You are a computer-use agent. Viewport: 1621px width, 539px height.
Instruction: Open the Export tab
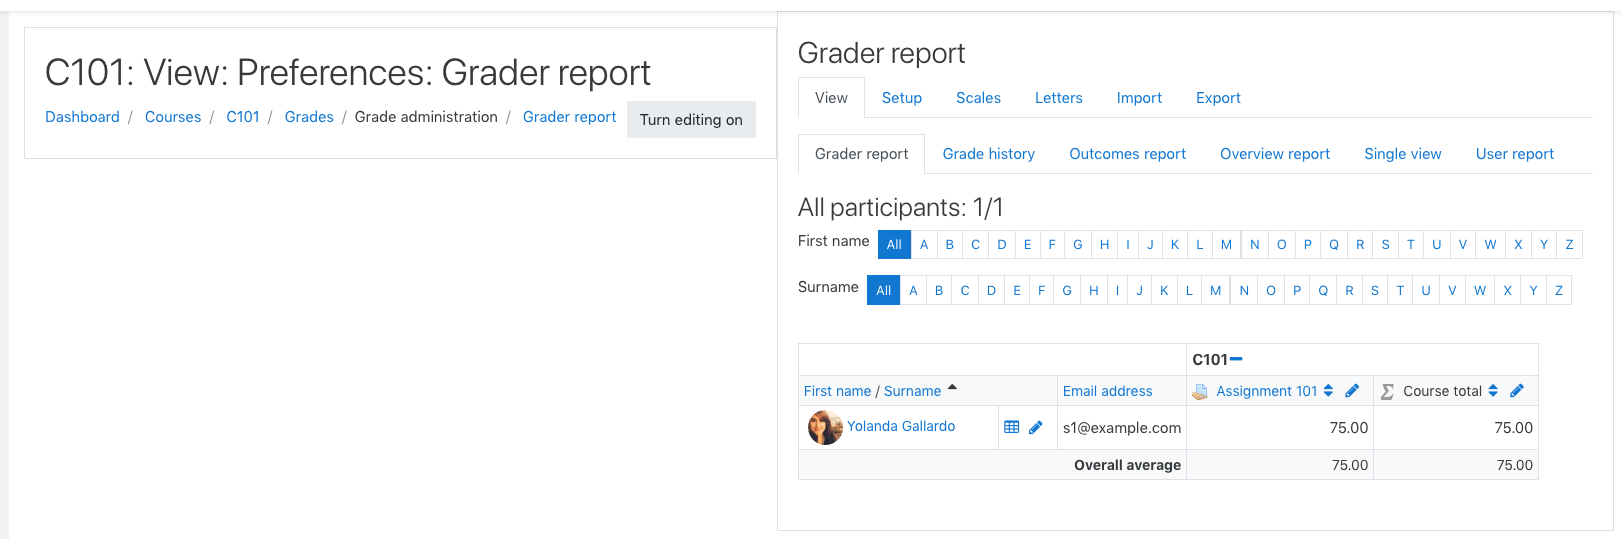(1218, 98)
